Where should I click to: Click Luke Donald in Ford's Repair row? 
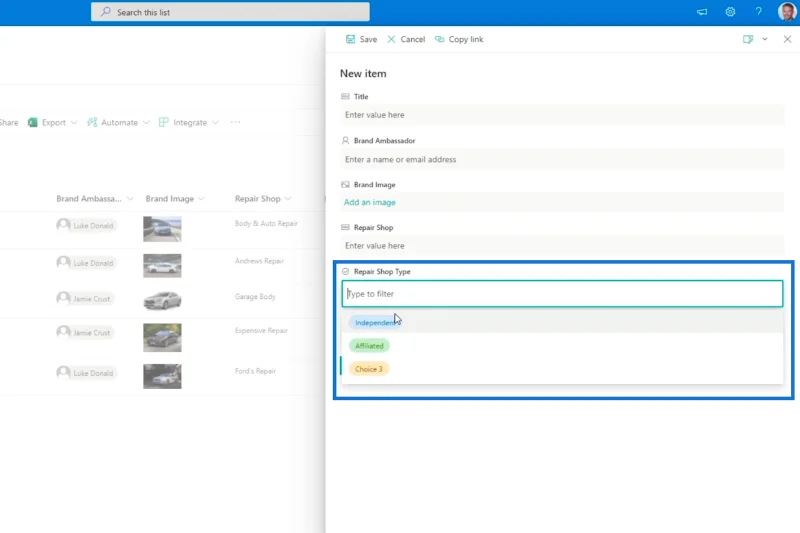pos(86,373)
